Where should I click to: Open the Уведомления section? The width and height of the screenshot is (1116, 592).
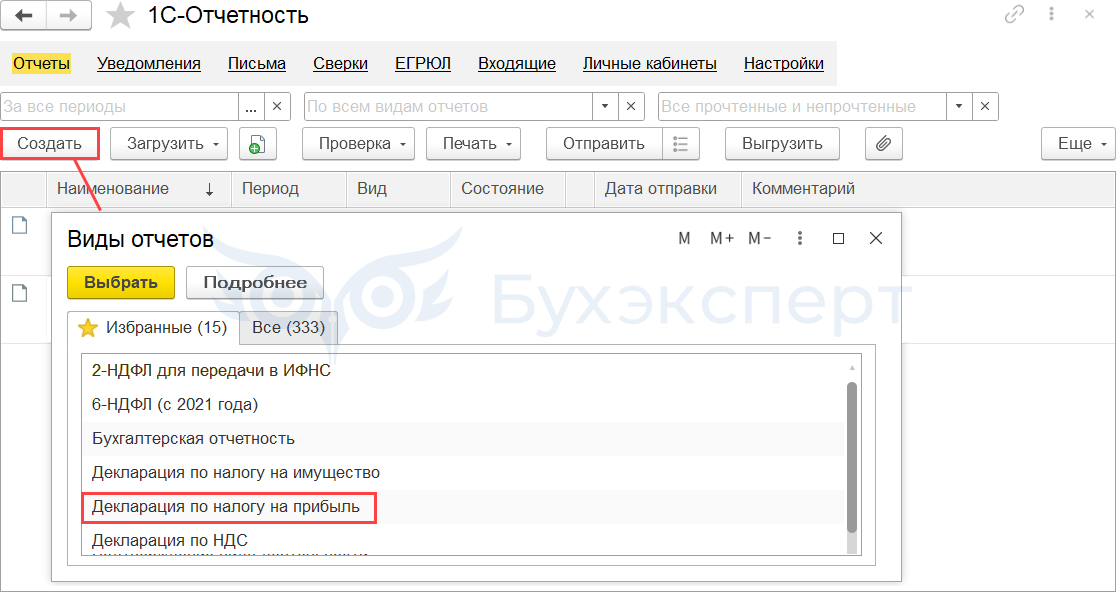pyautogui.click(x=149, y=63)
